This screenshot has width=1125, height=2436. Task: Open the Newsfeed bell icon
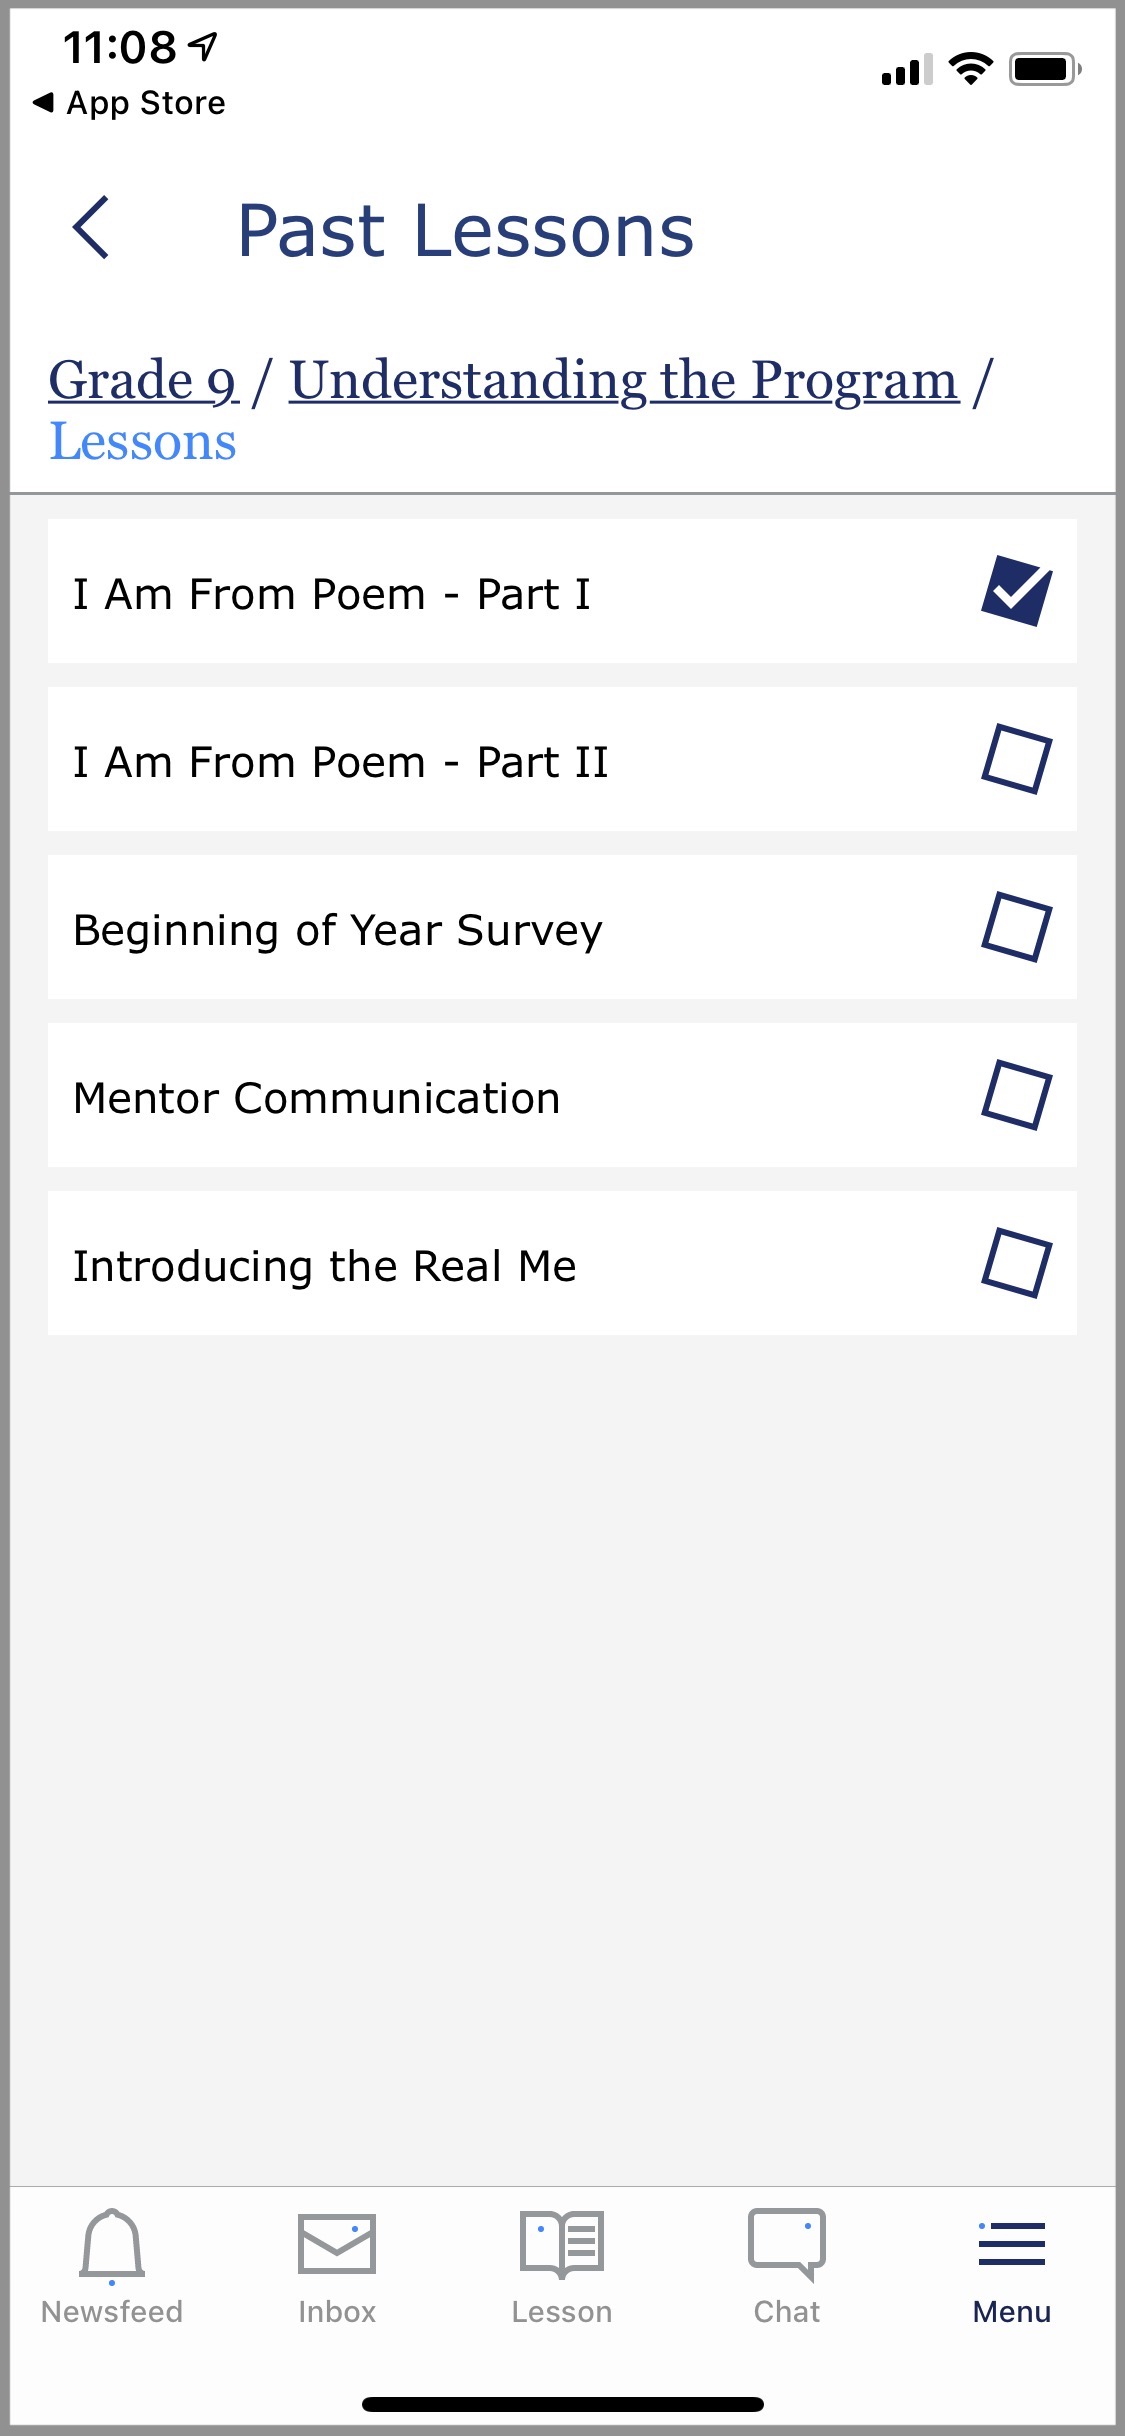tap(112, 2246)
